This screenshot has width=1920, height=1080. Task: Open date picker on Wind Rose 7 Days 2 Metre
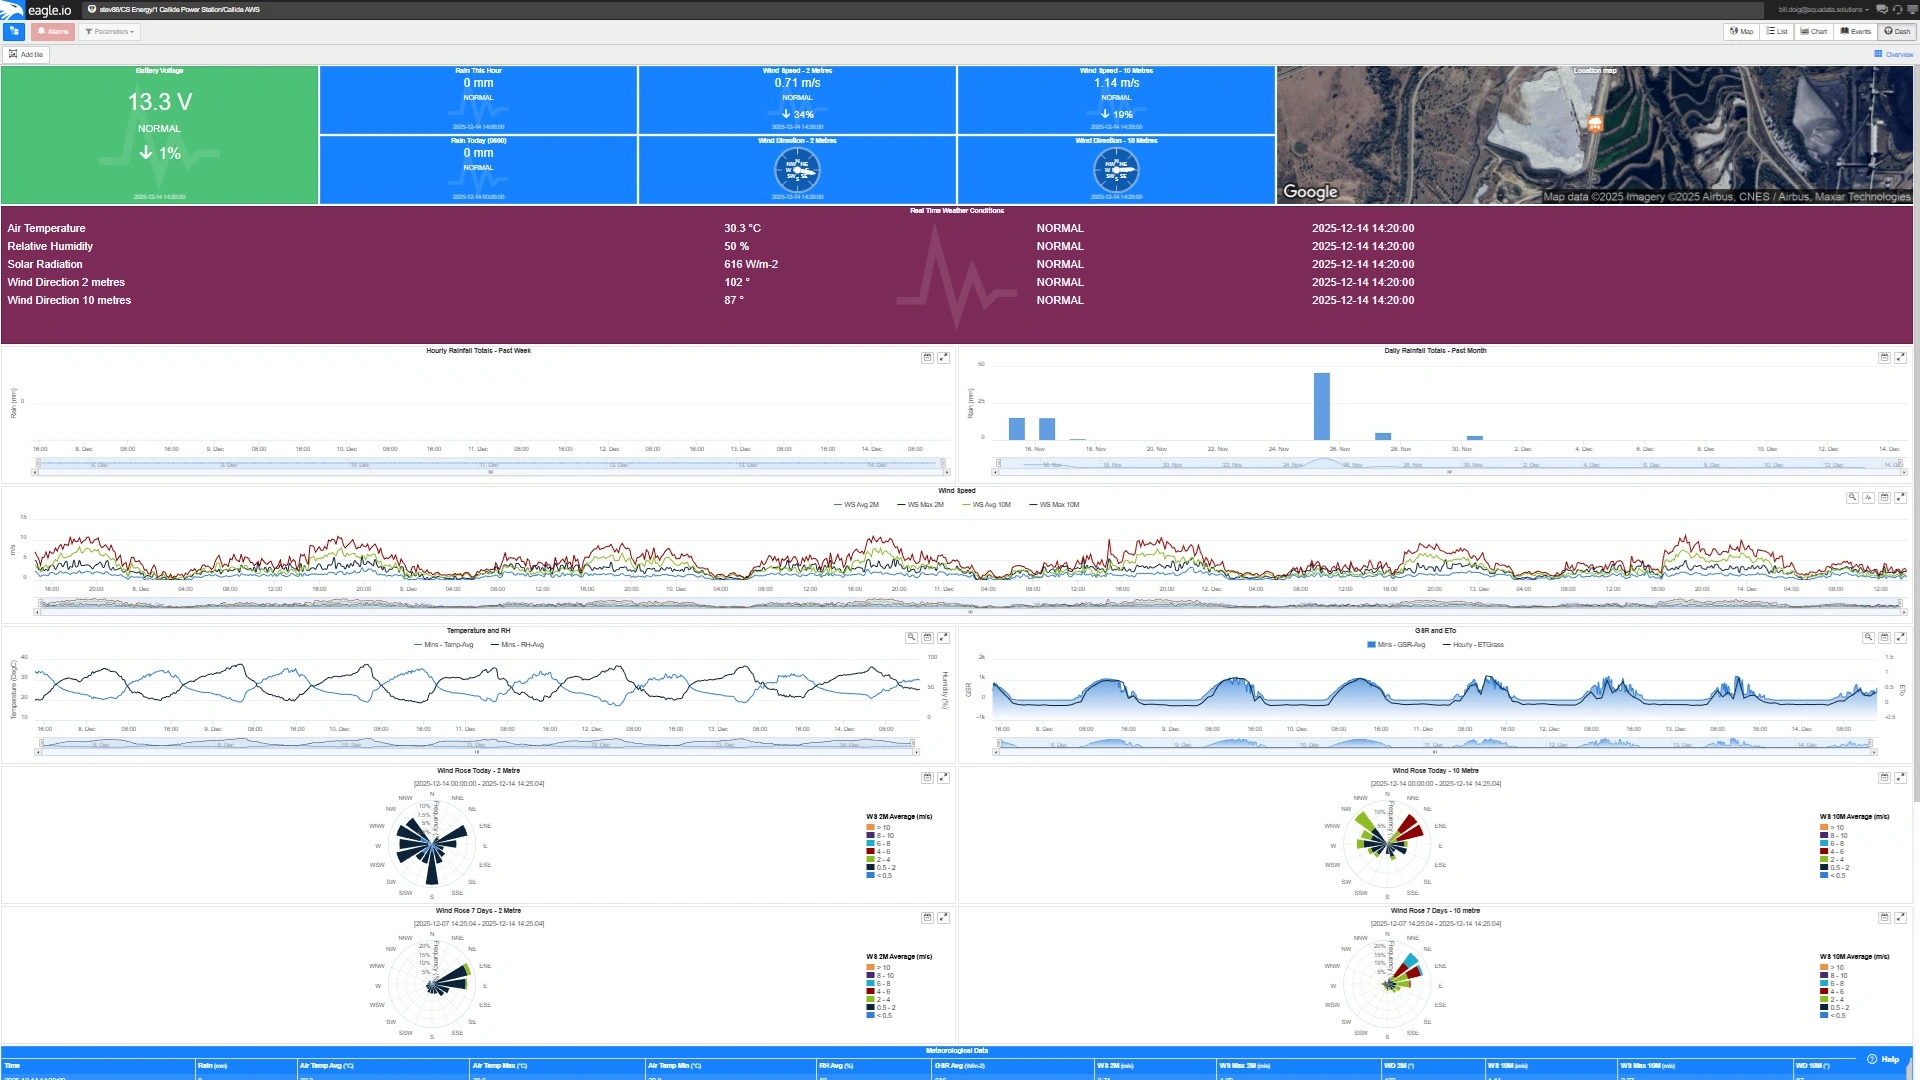927,918
